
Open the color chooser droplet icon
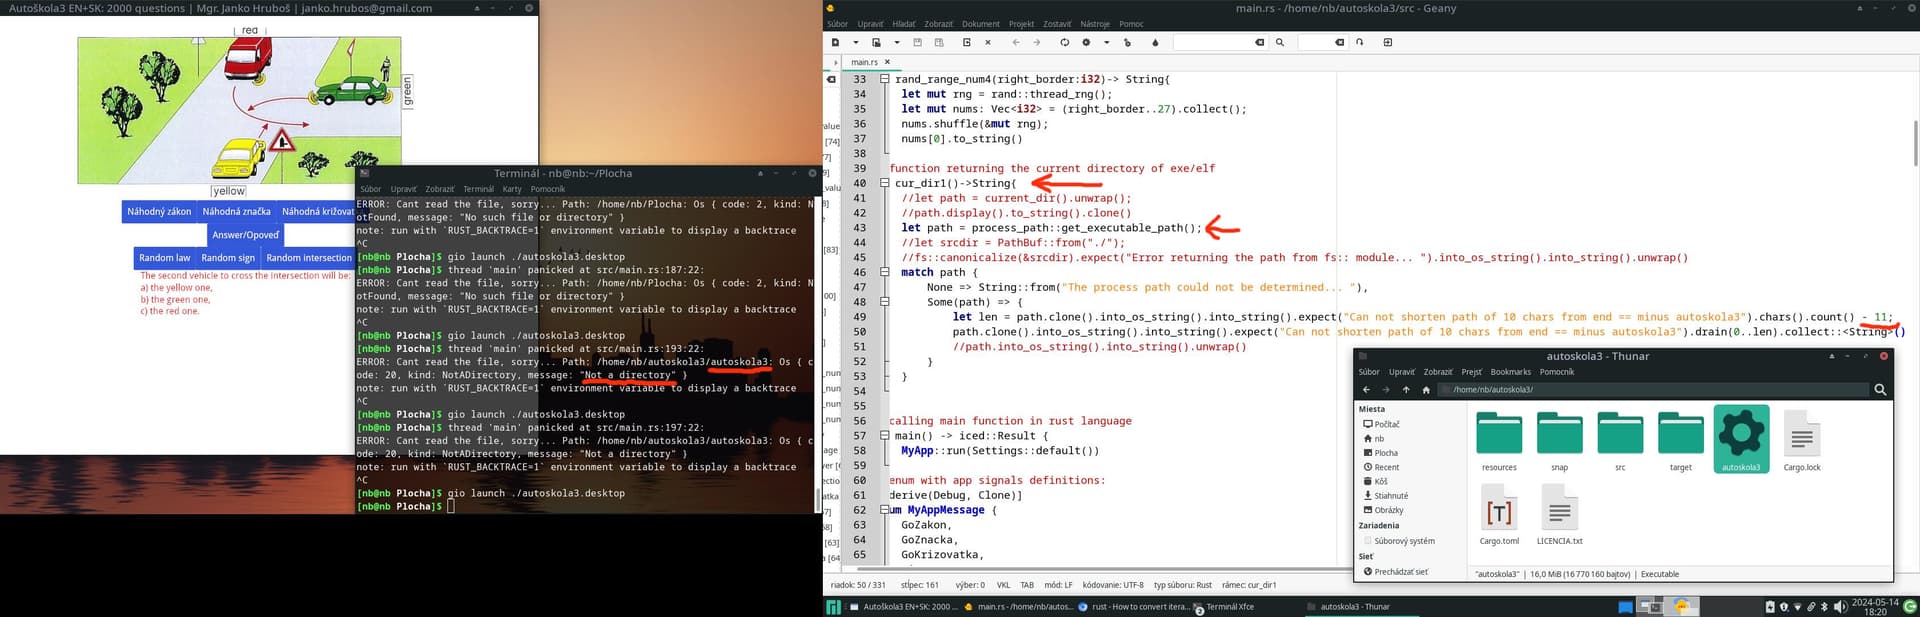coord(1155,43)
